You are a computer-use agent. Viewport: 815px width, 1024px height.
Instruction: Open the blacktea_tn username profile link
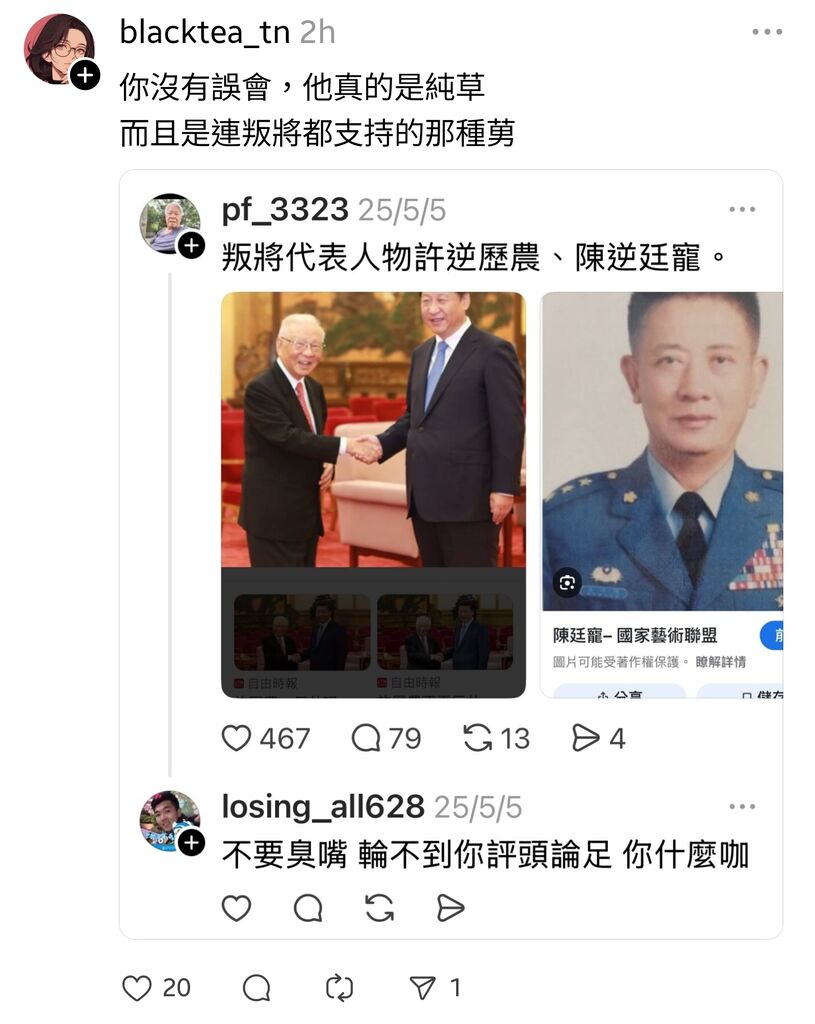coord(205,31)
